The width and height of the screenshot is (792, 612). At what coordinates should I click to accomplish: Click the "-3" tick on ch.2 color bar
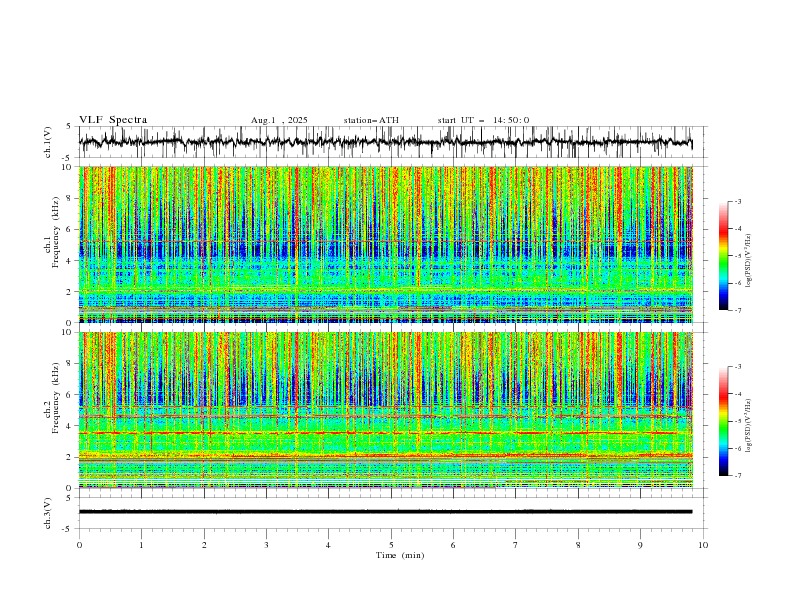pyautogui.click(x=737, y=367)
